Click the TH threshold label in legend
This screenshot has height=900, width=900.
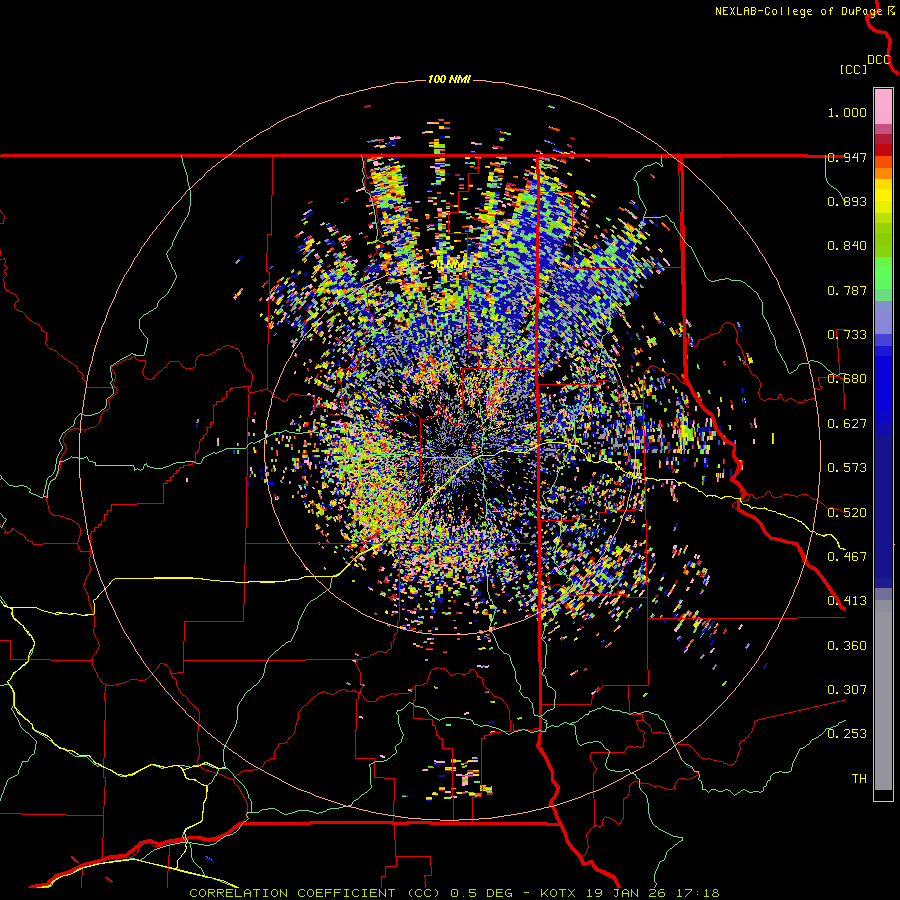[x=859, y=779]
